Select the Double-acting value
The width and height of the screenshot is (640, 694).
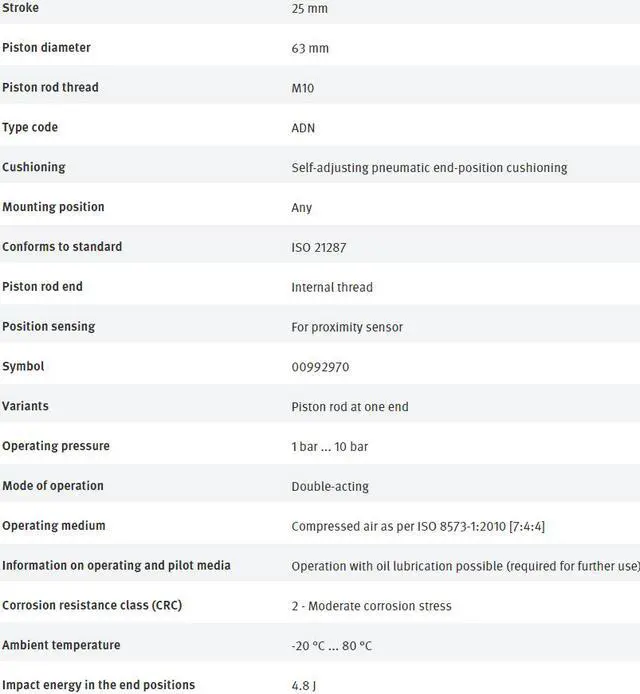[x=330, y=486]
